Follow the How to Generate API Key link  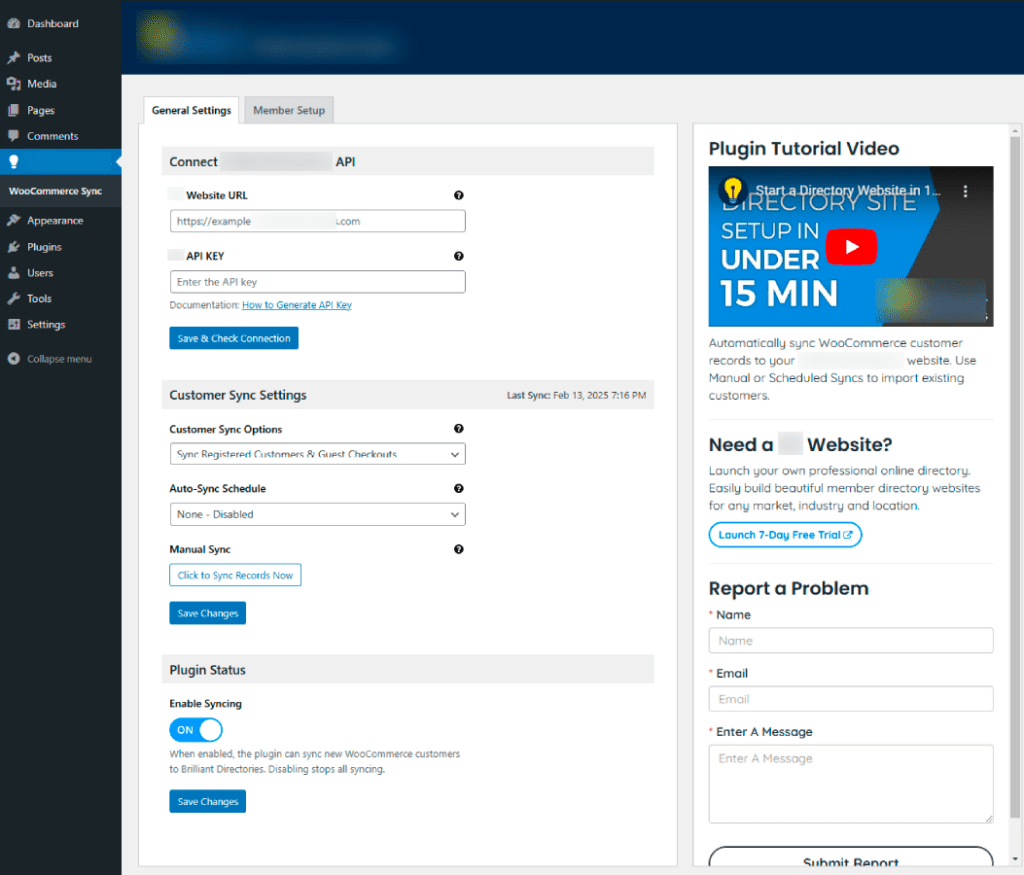(x=296, y=305)
